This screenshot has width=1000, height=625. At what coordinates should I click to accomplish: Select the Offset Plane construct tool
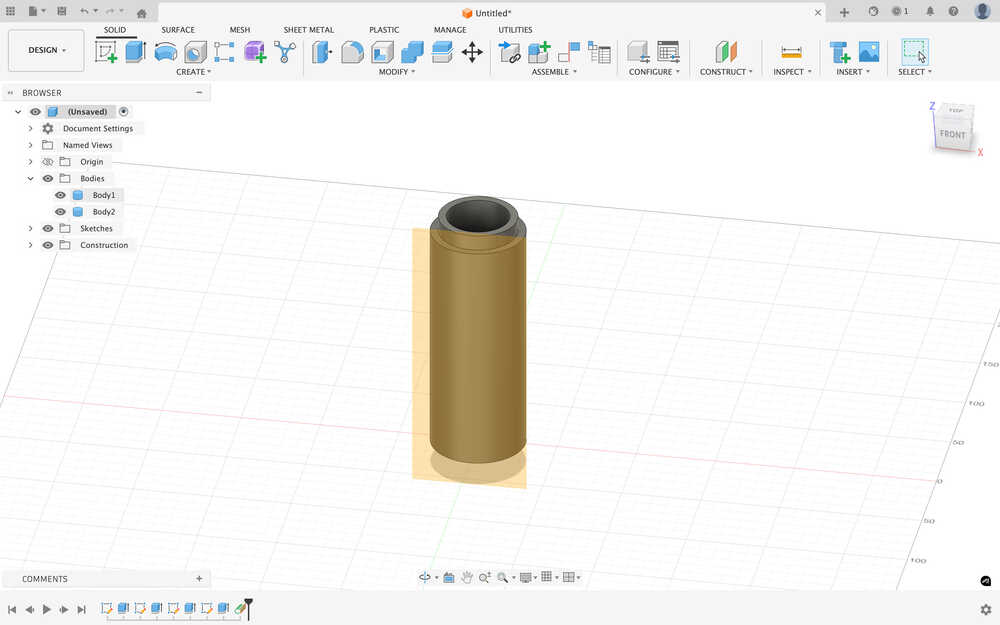pos(726,52)
